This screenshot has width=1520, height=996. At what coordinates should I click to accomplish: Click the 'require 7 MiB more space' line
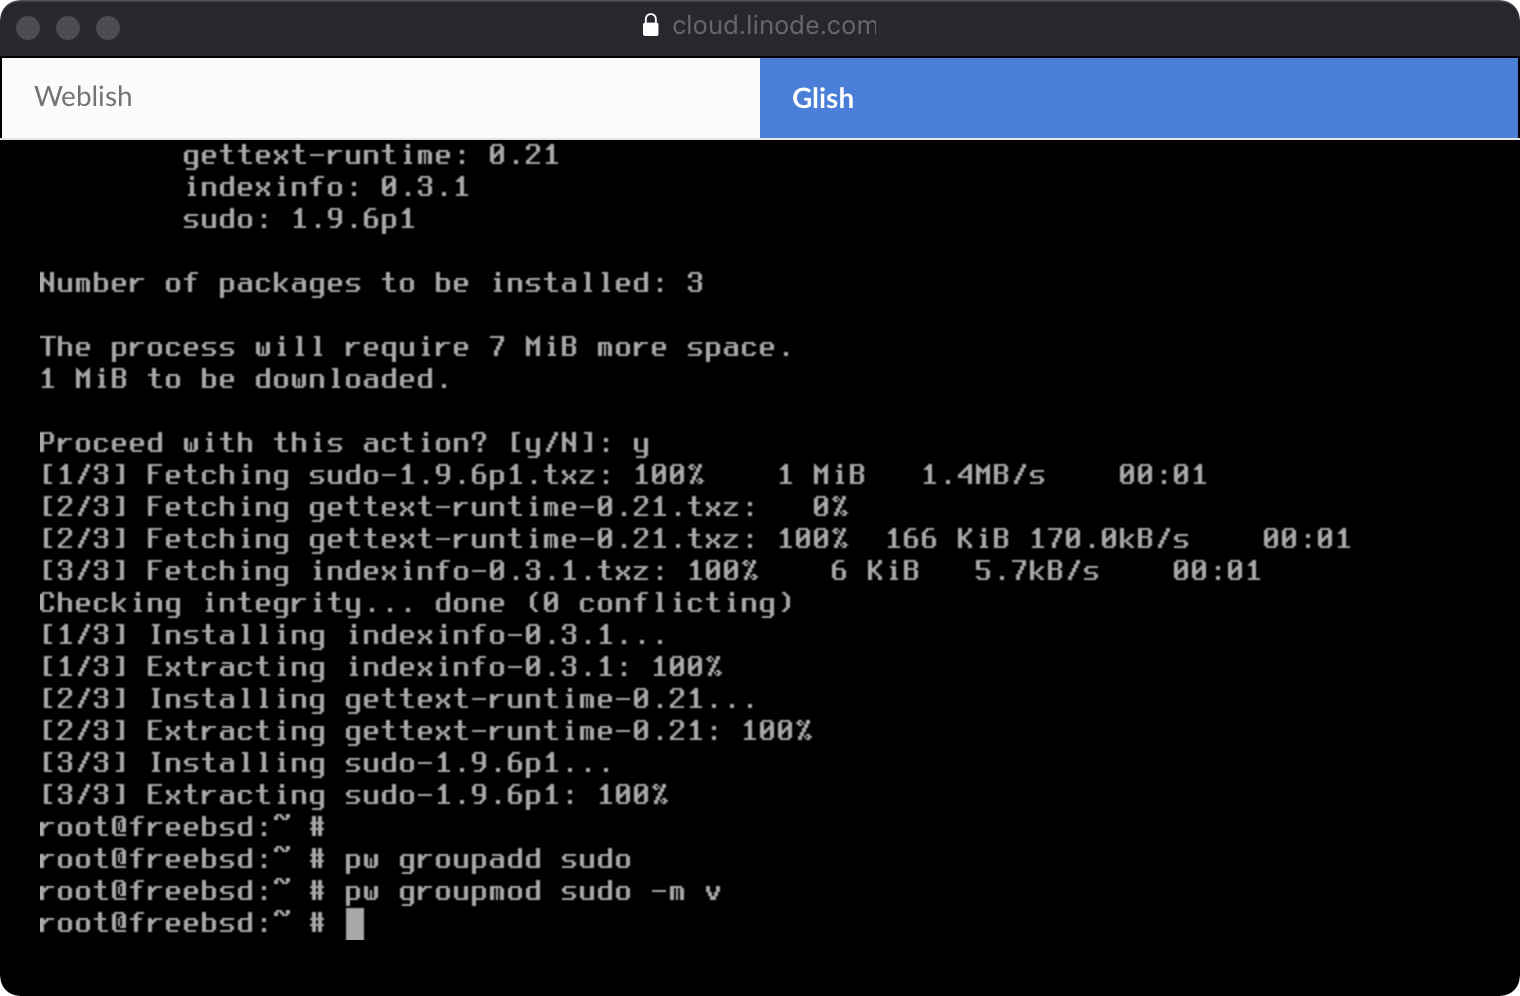point(415,347)
